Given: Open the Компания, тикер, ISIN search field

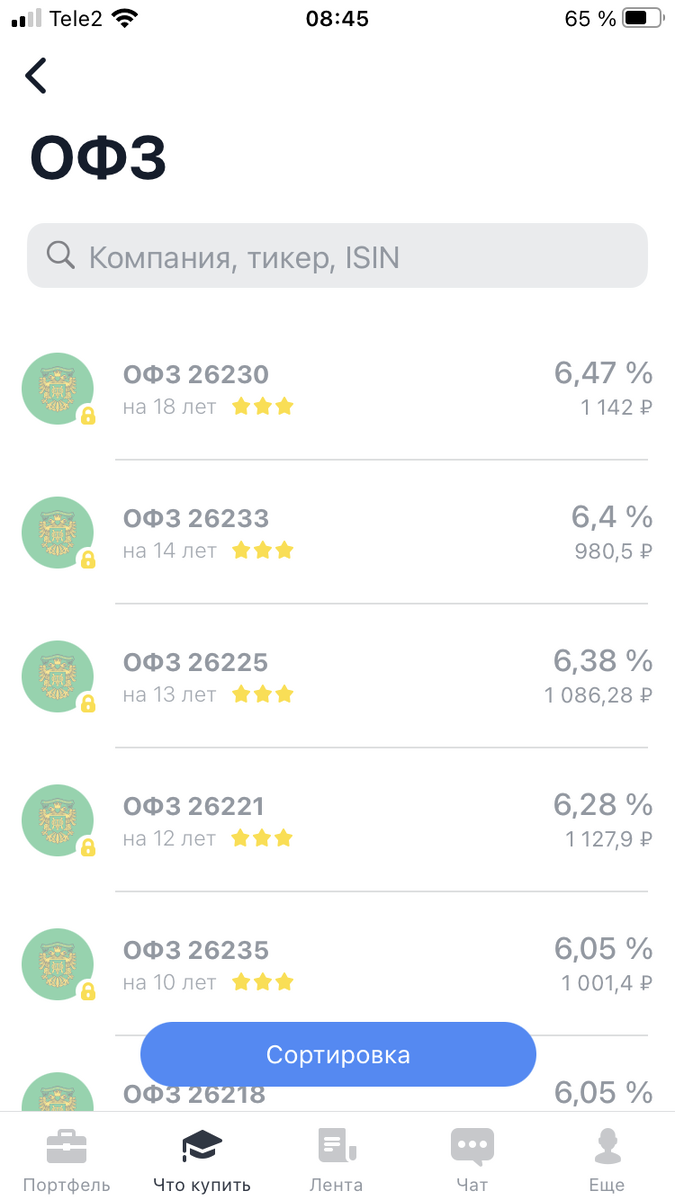Looking at the screenshot, I should tap(337, 255).
